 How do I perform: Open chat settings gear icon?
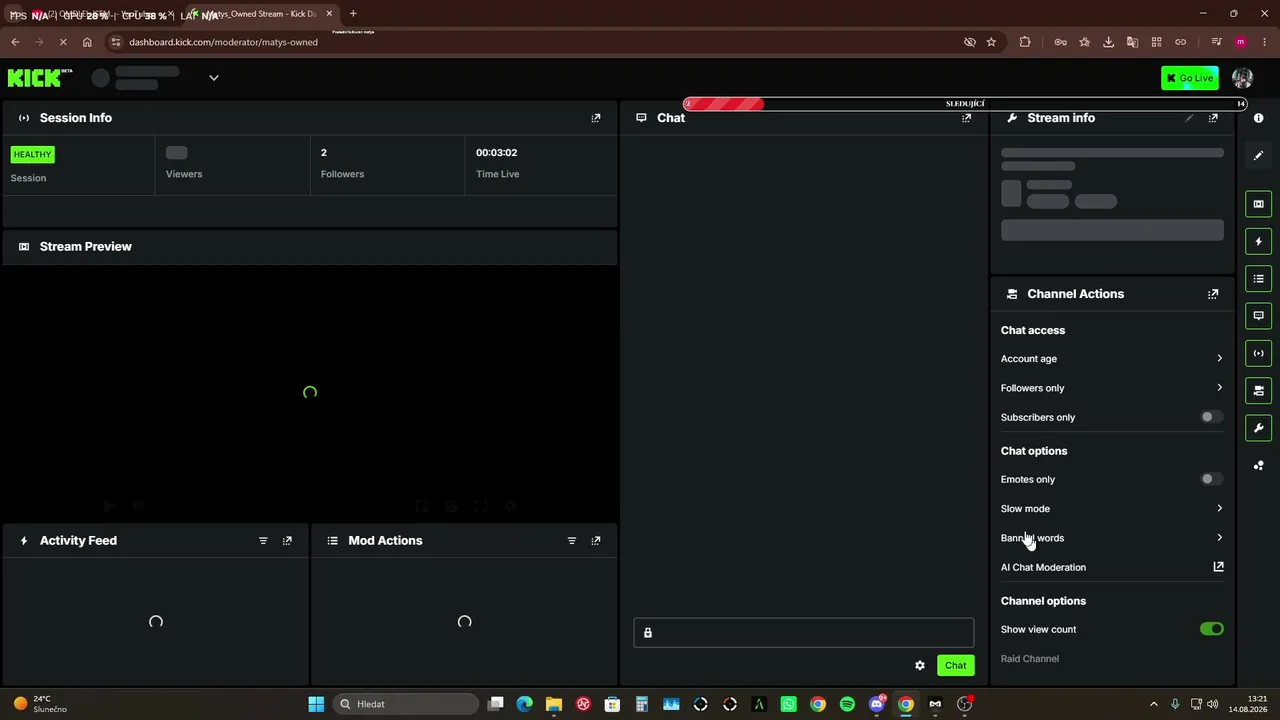pyautogui.click(x=920, y=666)
